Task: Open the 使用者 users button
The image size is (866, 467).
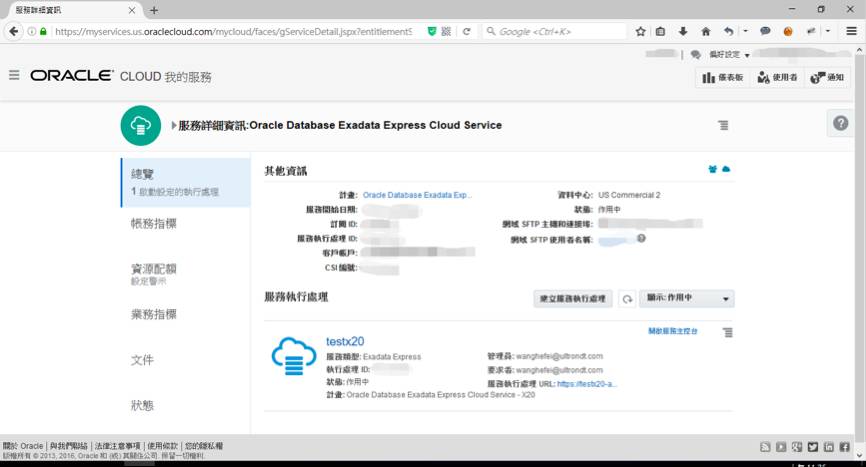Action: [777, 77]
